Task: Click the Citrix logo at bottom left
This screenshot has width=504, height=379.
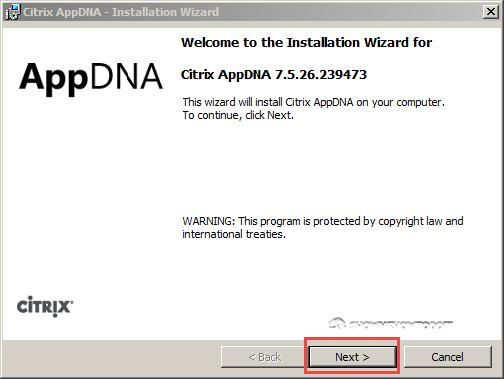Action: 45,306
